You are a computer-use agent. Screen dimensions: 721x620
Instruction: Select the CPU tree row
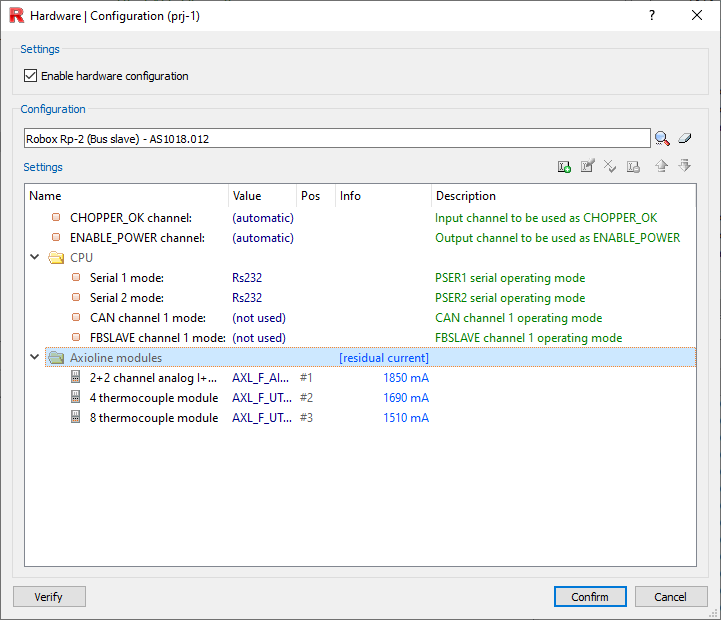click(360, 258)
